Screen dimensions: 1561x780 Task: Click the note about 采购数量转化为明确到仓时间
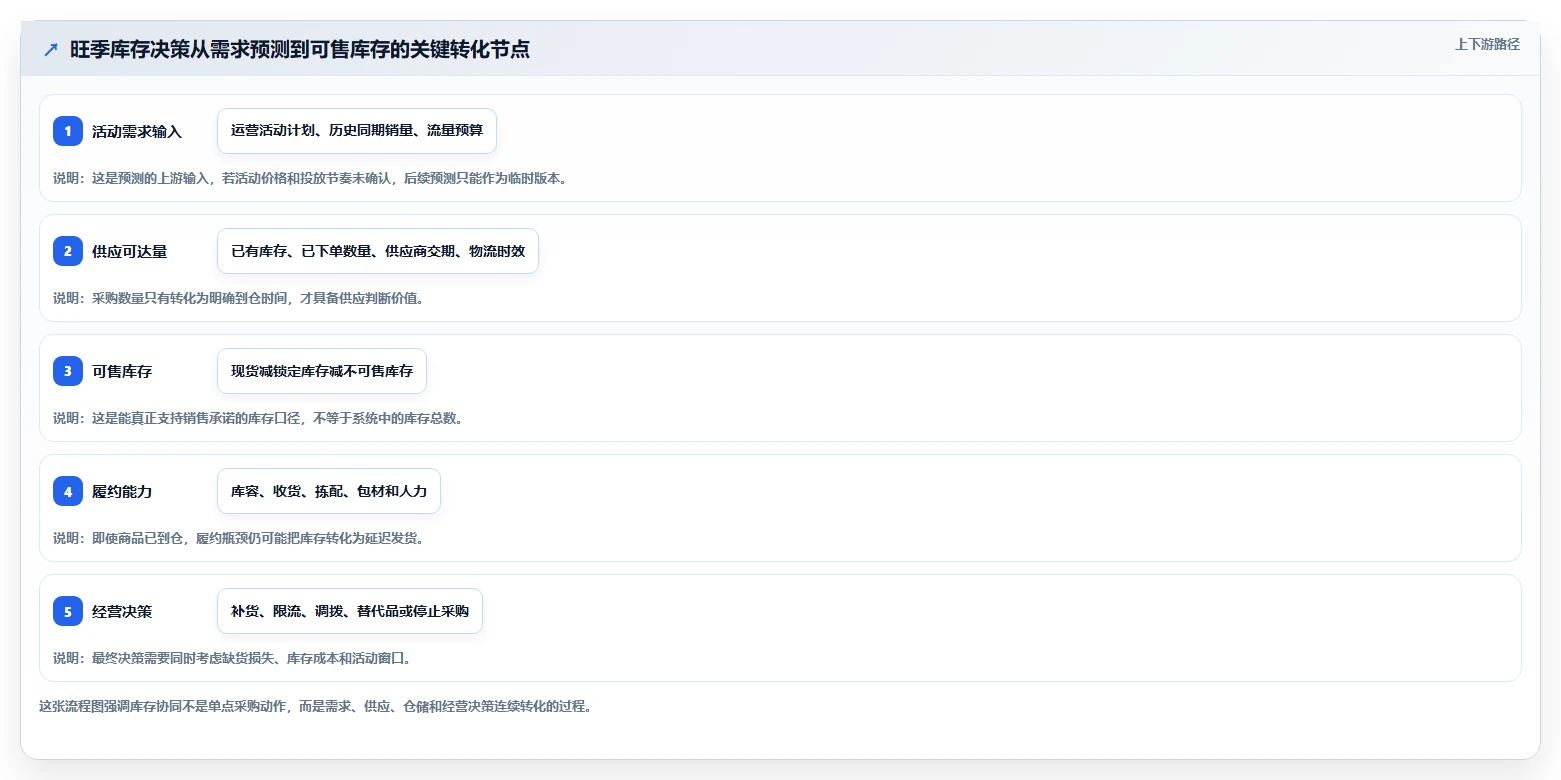pos(238,298)
